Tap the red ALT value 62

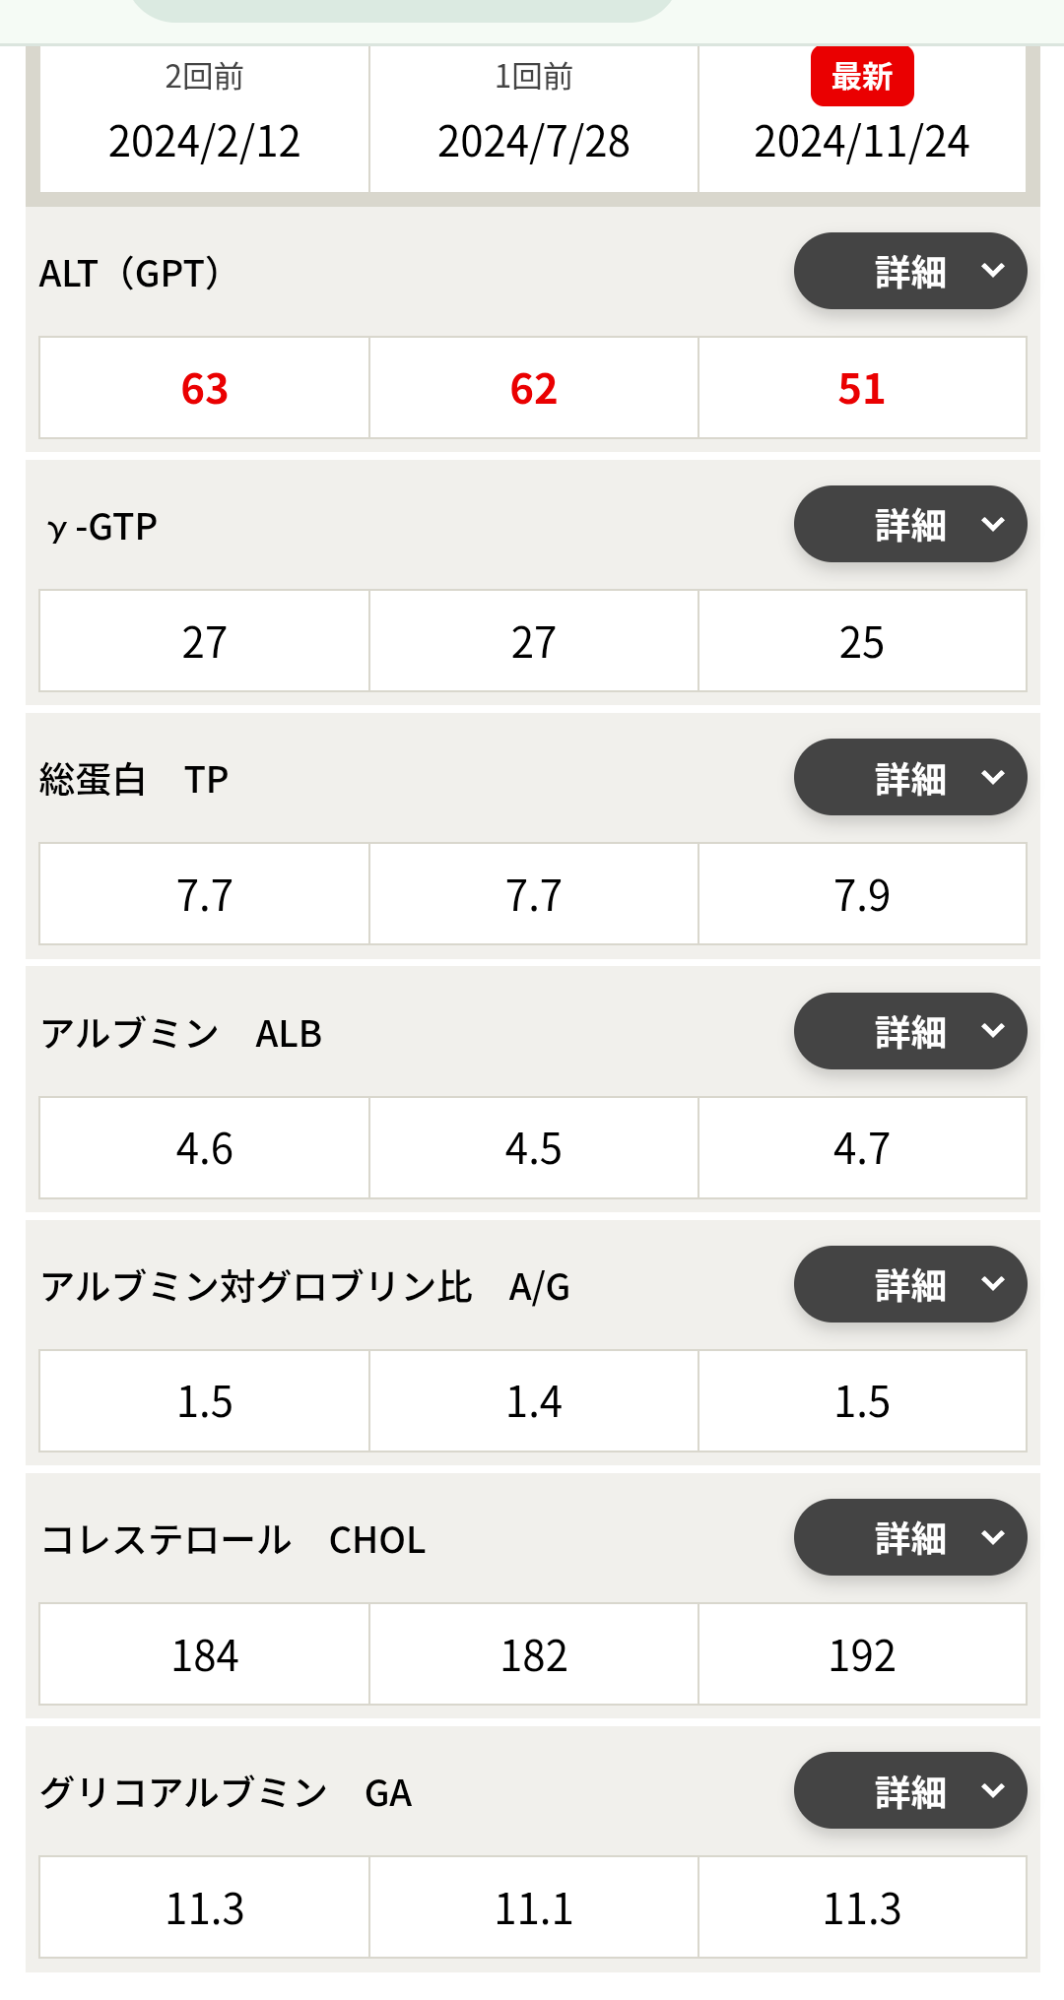click(x=533, y=388)
